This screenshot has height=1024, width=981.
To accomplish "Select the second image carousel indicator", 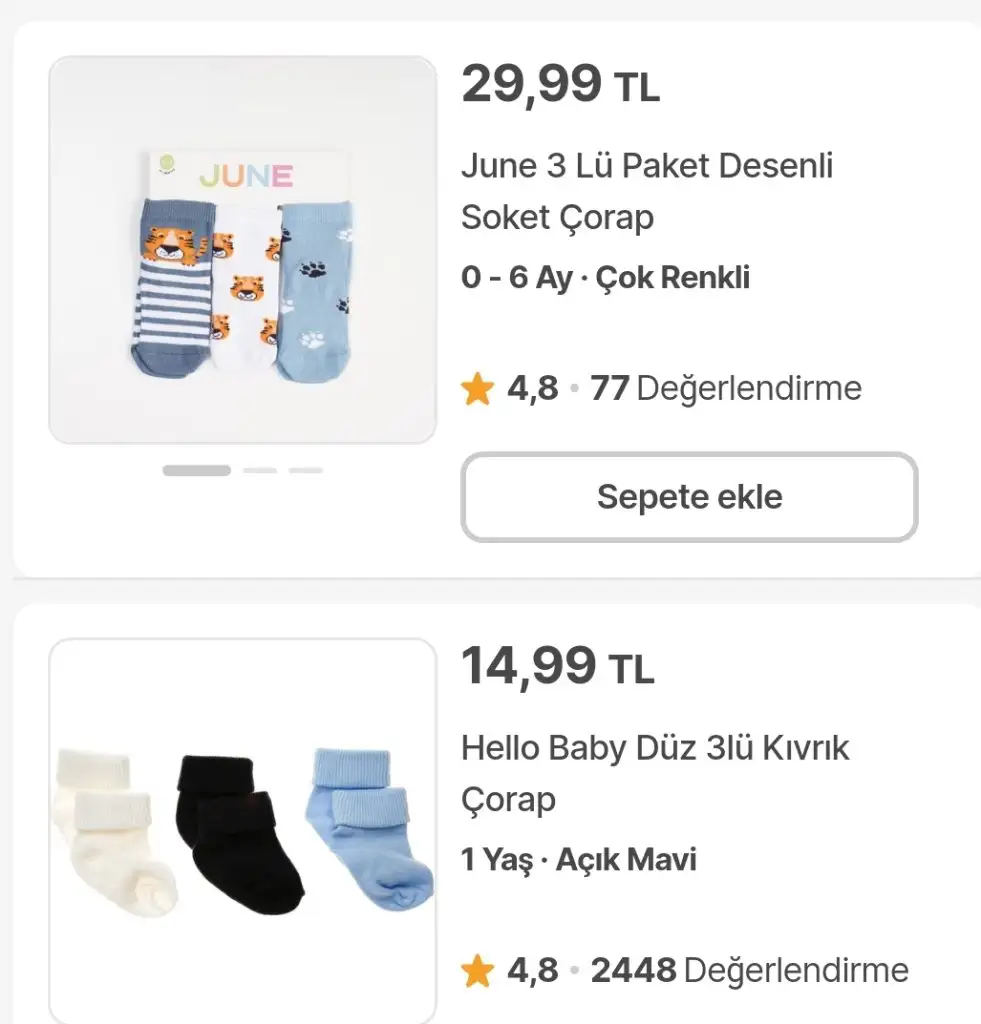I will [260, 470].
